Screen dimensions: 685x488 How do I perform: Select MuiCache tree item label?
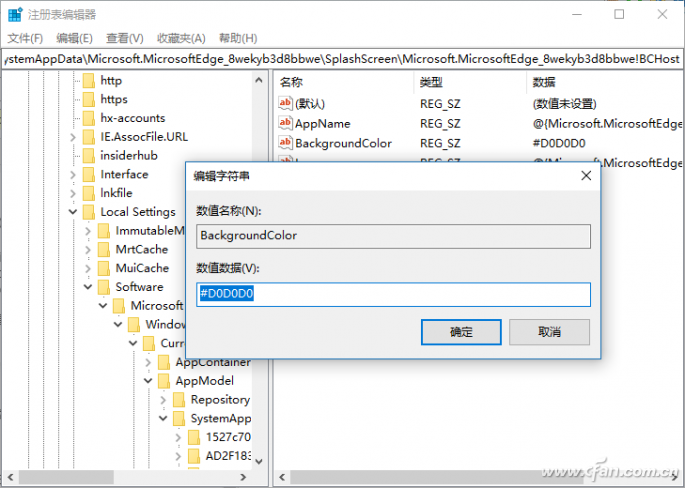point(142,268)
